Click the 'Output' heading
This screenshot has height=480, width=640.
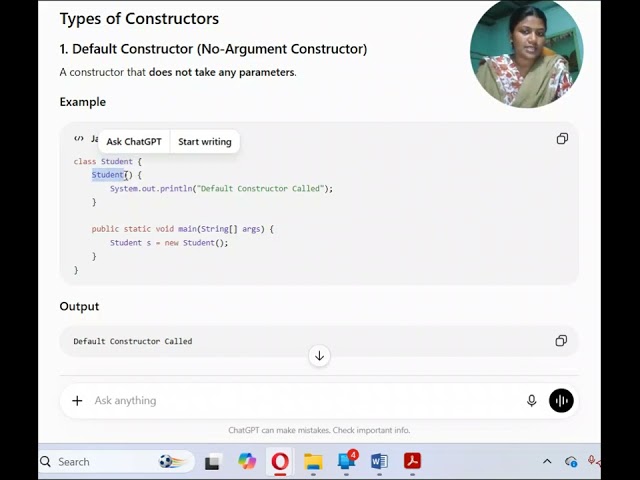click(79, 307)
